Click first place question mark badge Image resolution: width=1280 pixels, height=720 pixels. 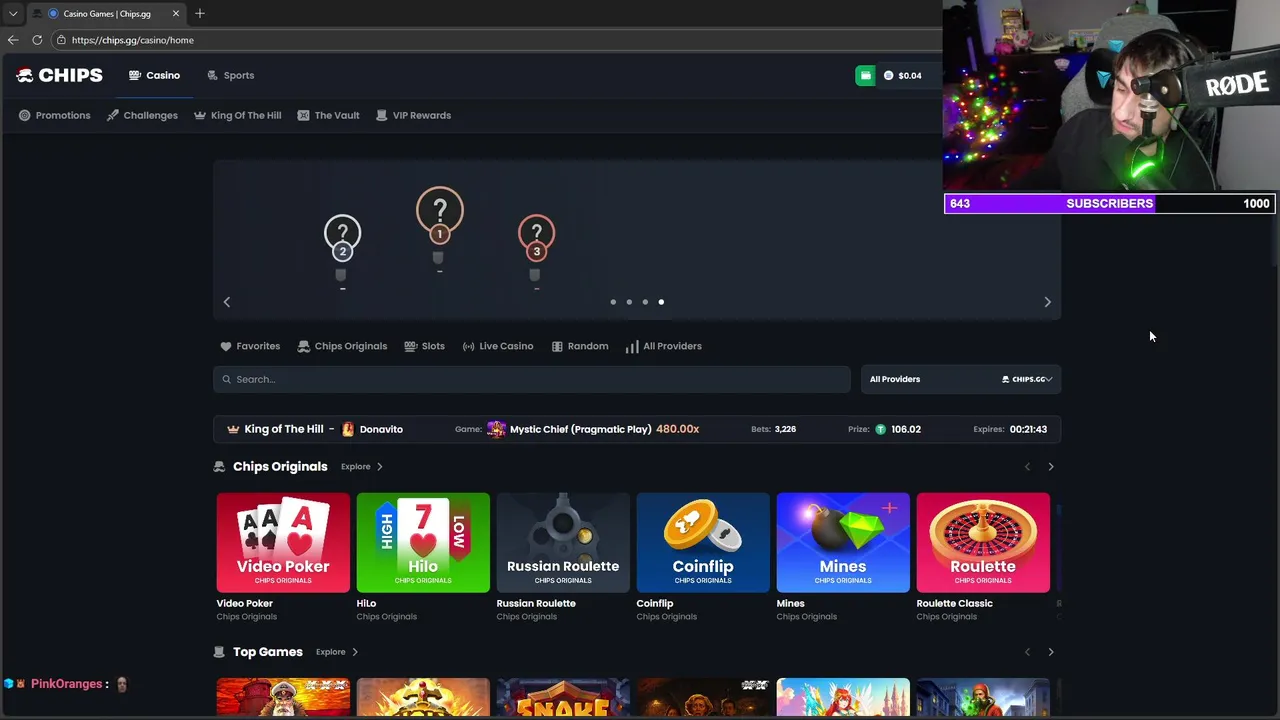click(439, 214)
